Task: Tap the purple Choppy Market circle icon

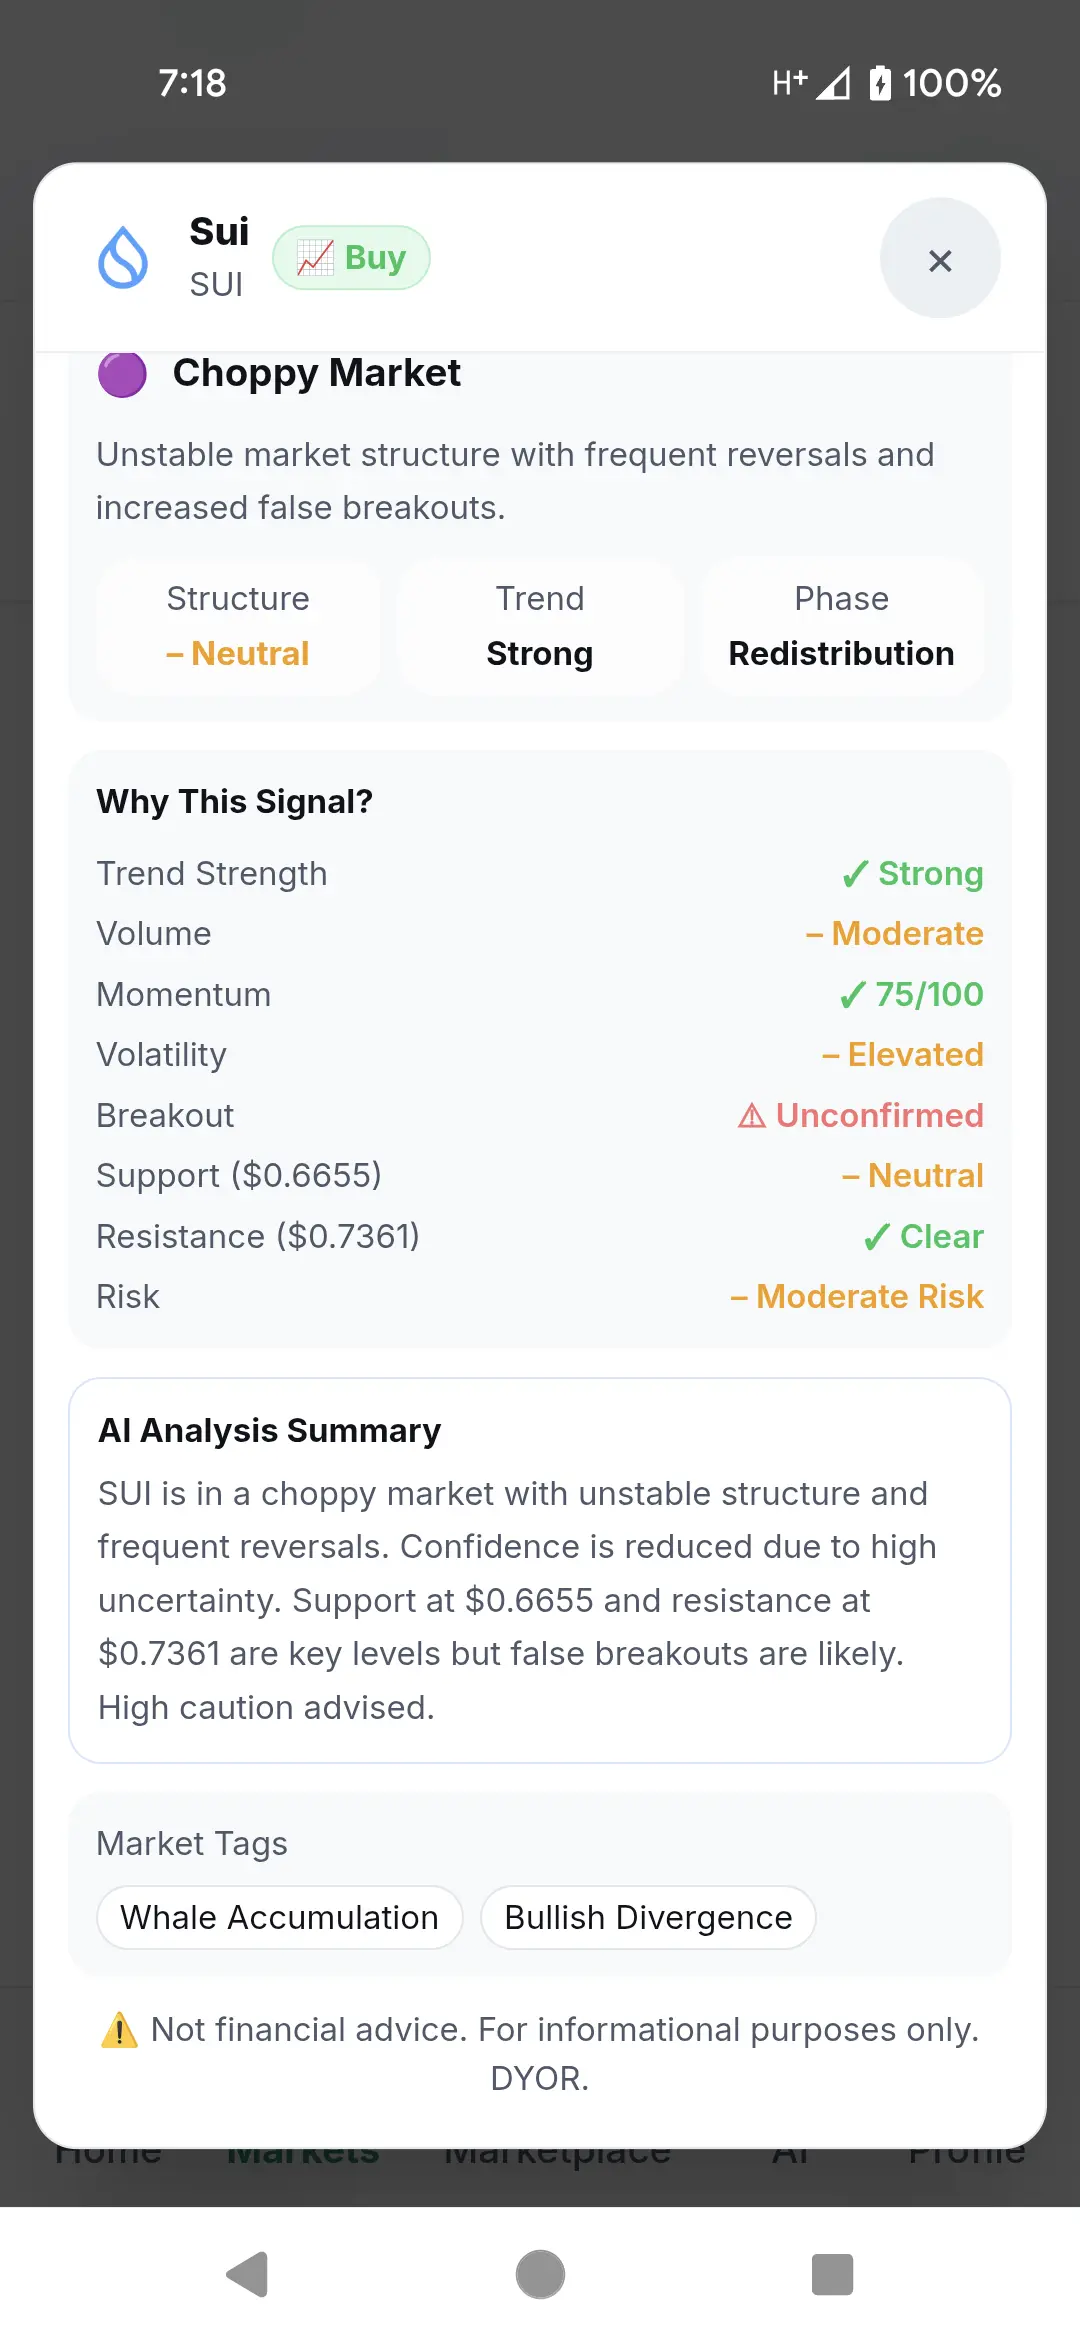Action: coord(122,374)
